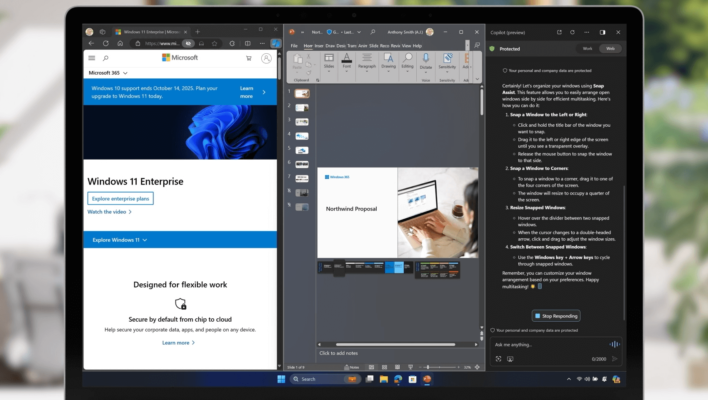
Task: Open the File tab in PowerPoint
Action: tap(294, 46)
